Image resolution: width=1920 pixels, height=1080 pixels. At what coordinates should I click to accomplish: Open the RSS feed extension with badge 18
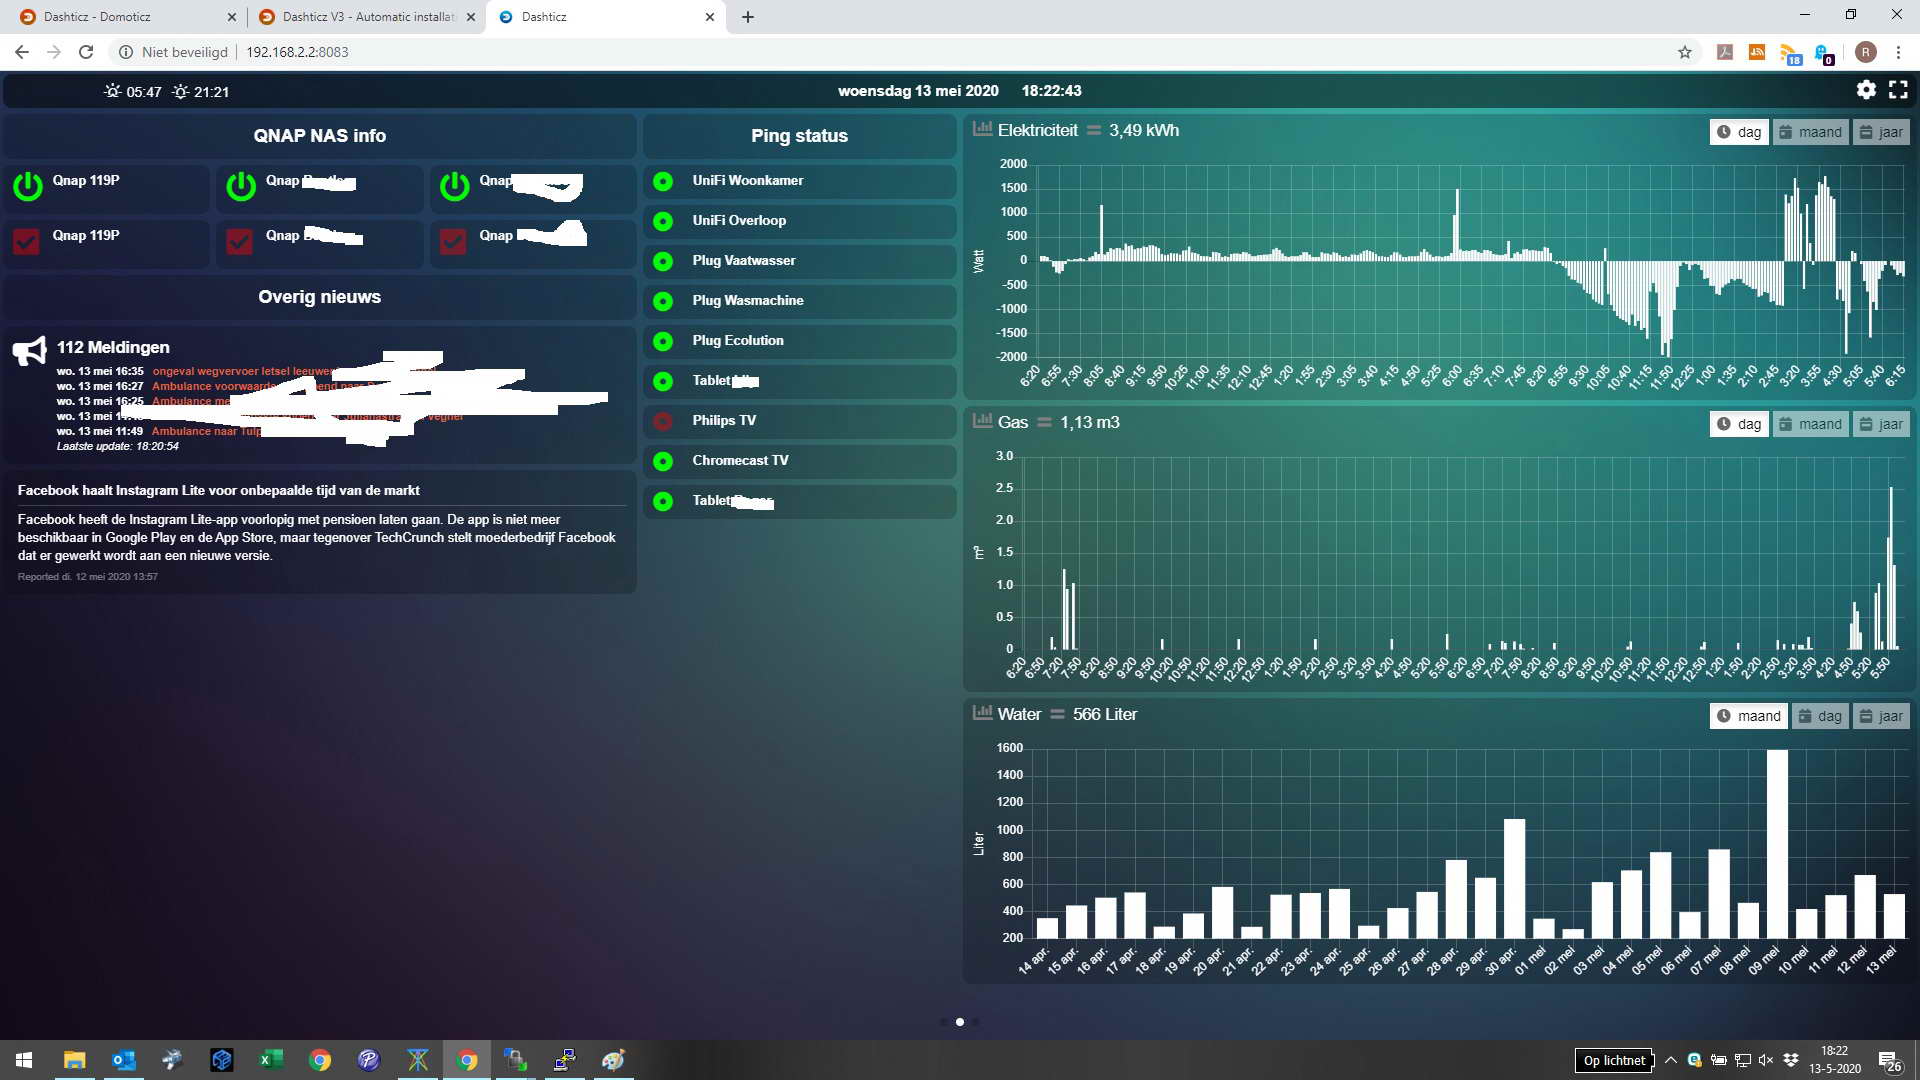pos(1790,53)
